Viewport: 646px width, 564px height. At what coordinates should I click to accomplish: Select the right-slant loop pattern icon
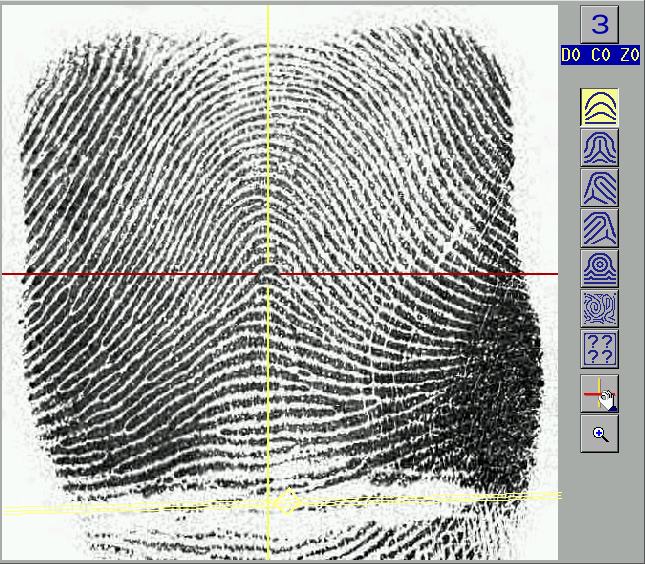[x=599, y=188]
